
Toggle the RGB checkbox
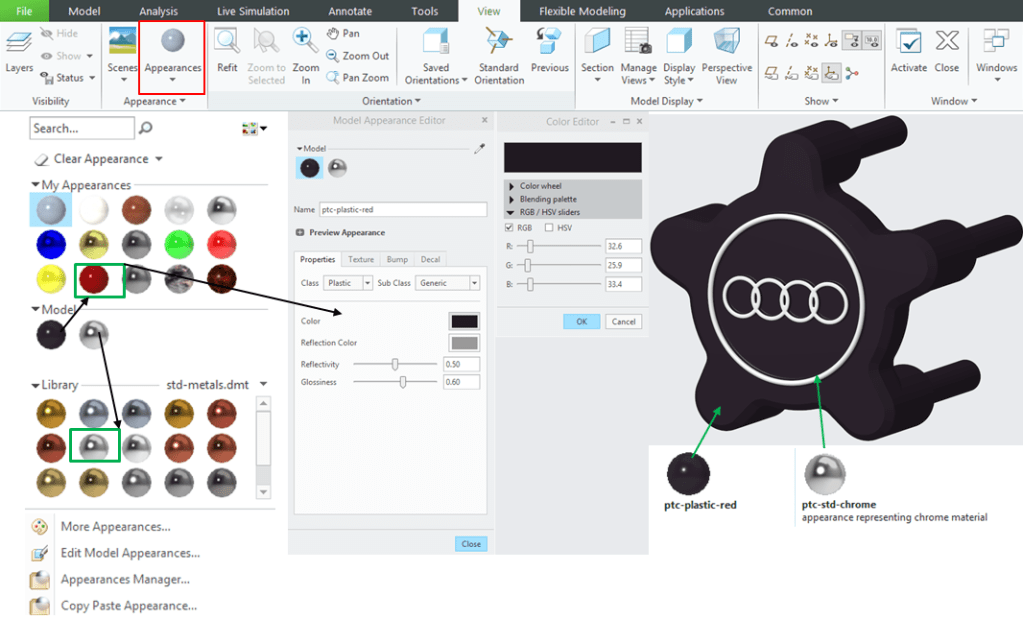coord(510,228)
